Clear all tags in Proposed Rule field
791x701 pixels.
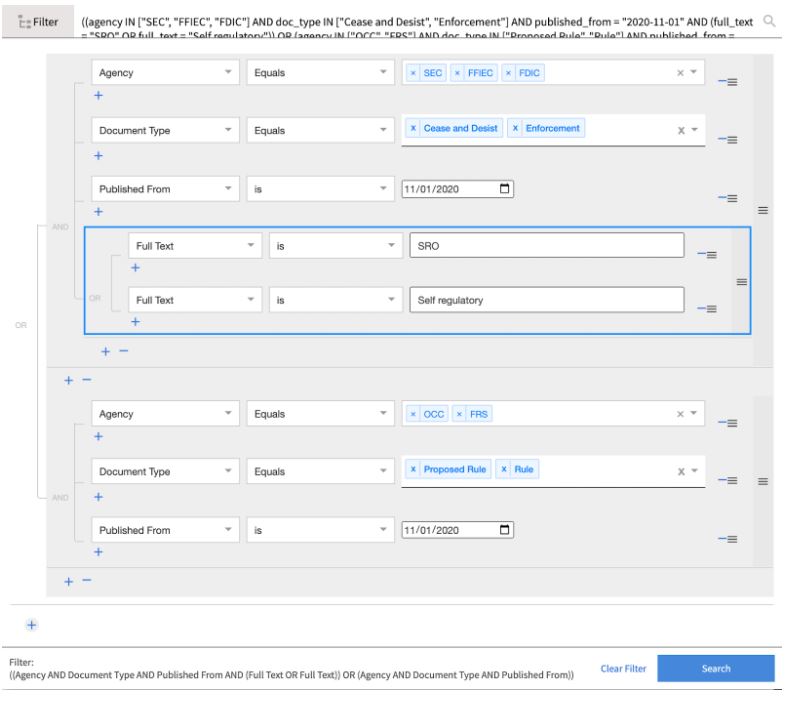coord(681,472)
